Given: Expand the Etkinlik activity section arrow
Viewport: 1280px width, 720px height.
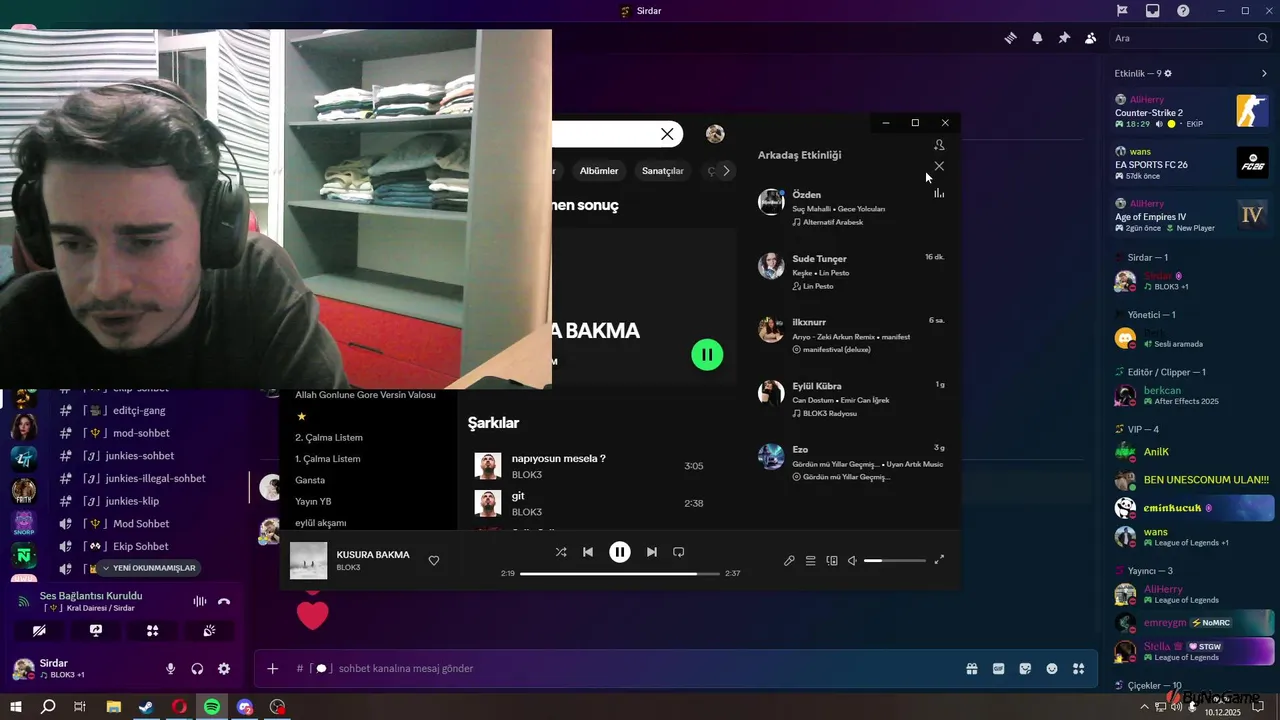Looking at the screenshot, I should (1264, 73).
